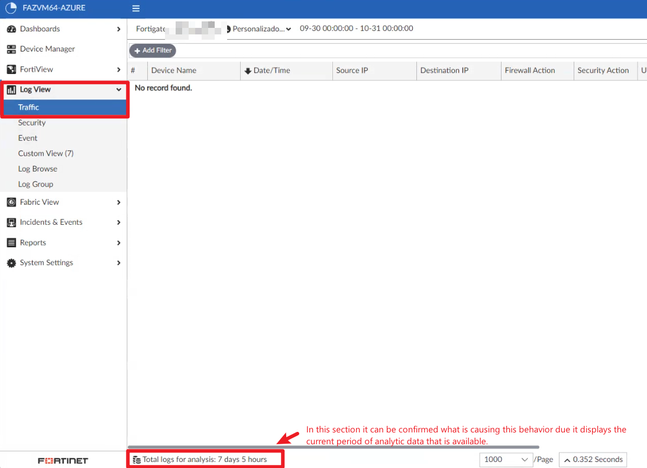The width and height of the screenshot is (647, 468).
Task: Expand the FortiView chevron
Action: [x=119, y=69]
